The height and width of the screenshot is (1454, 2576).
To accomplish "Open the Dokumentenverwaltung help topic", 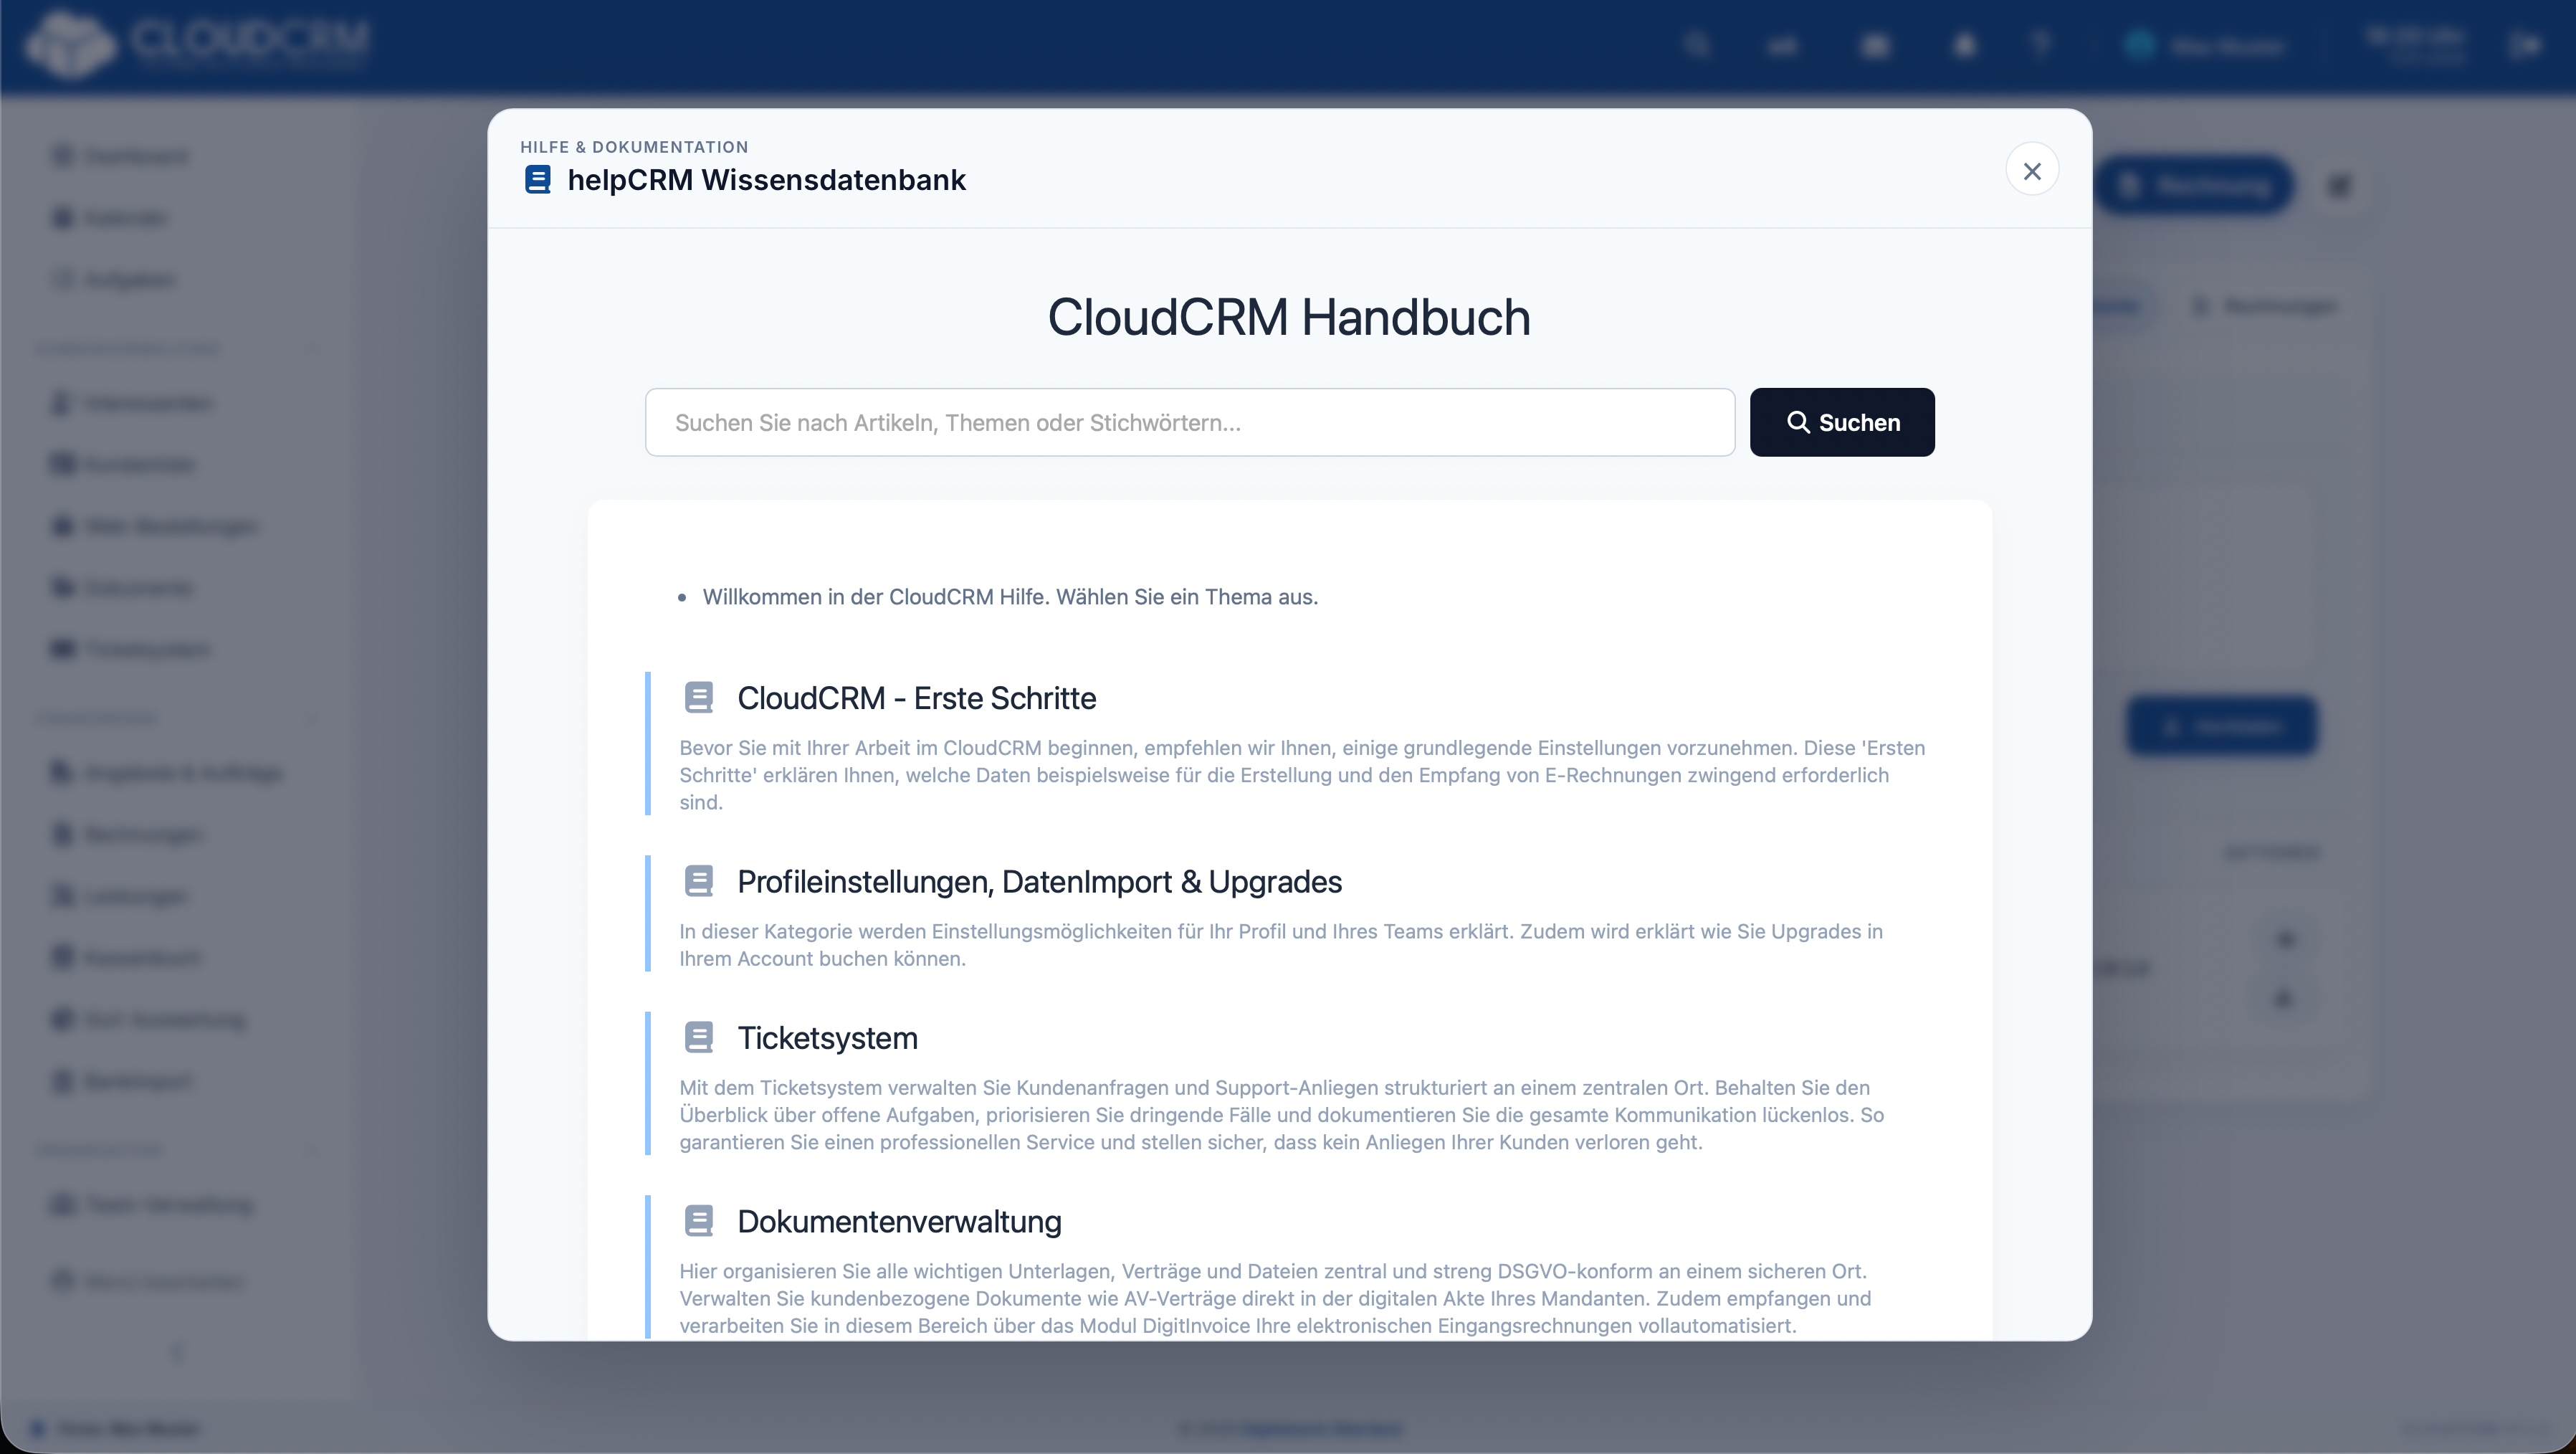I will click(899, 1221).
